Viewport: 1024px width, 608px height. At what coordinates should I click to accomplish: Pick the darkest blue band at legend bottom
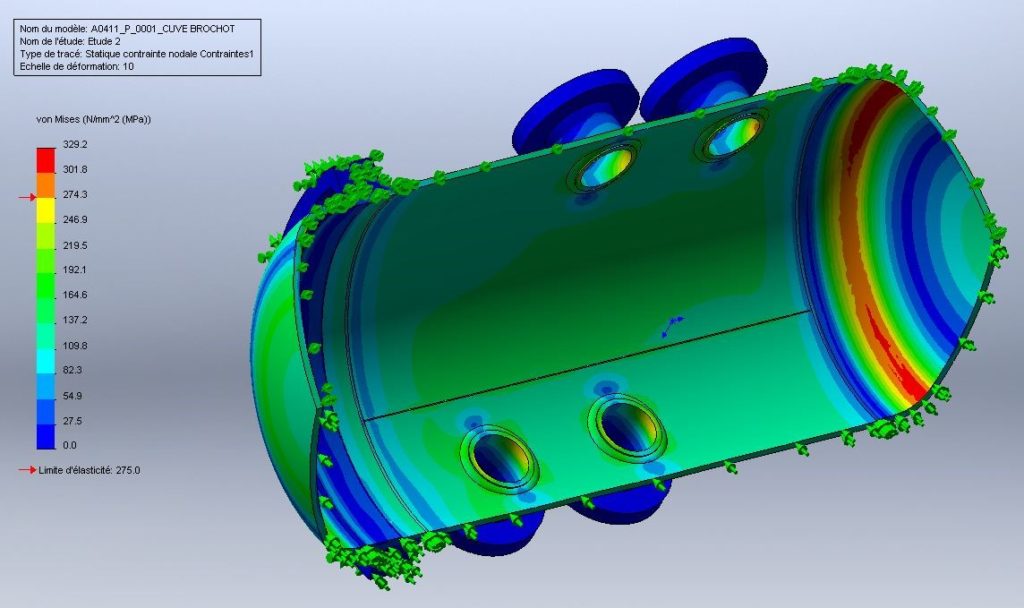46,437
